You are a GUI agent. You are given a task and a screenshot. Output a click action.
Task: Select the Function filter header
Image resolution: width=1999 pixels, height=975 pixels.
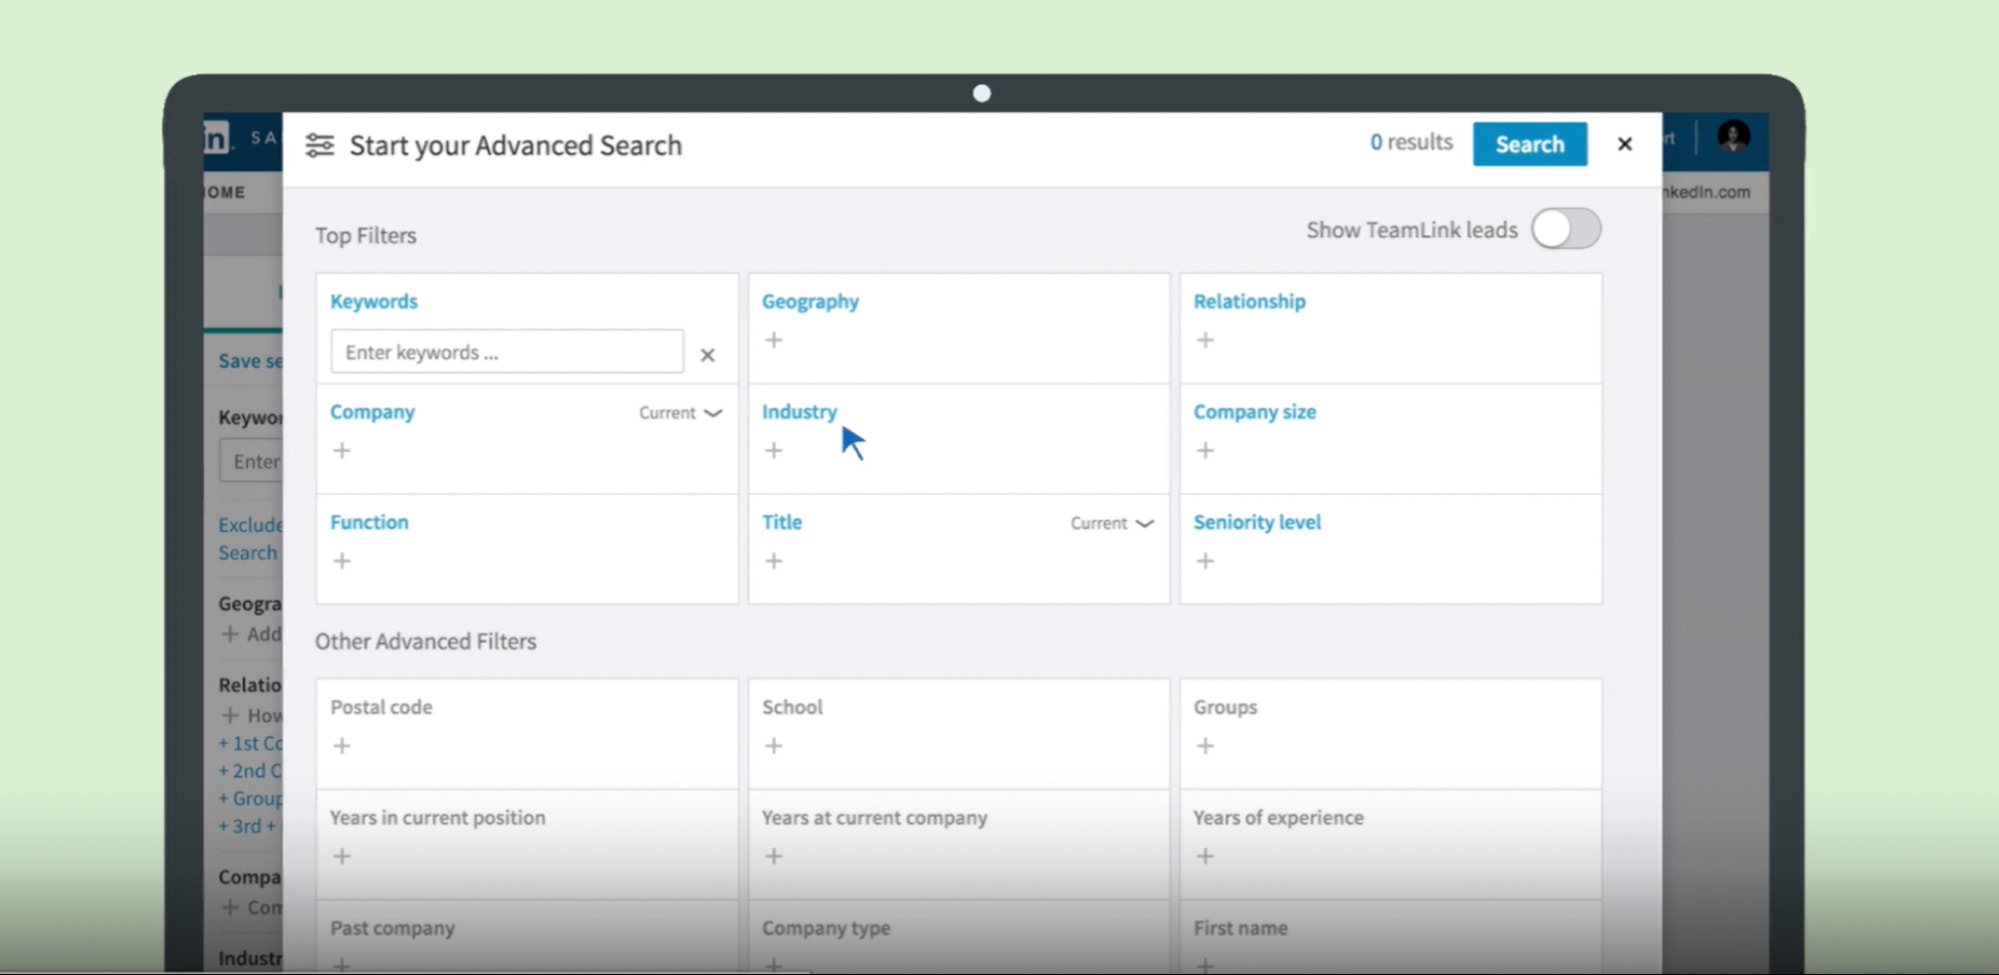(x=369, y=521)
